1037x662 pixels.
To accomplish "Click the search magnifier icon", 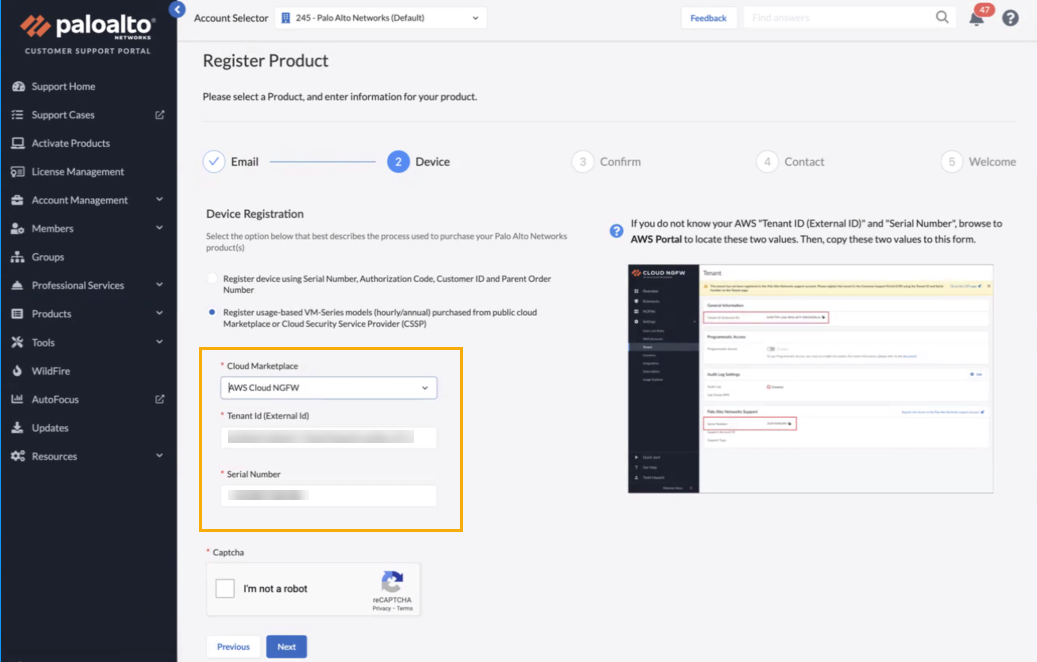I will click(942, 17).
